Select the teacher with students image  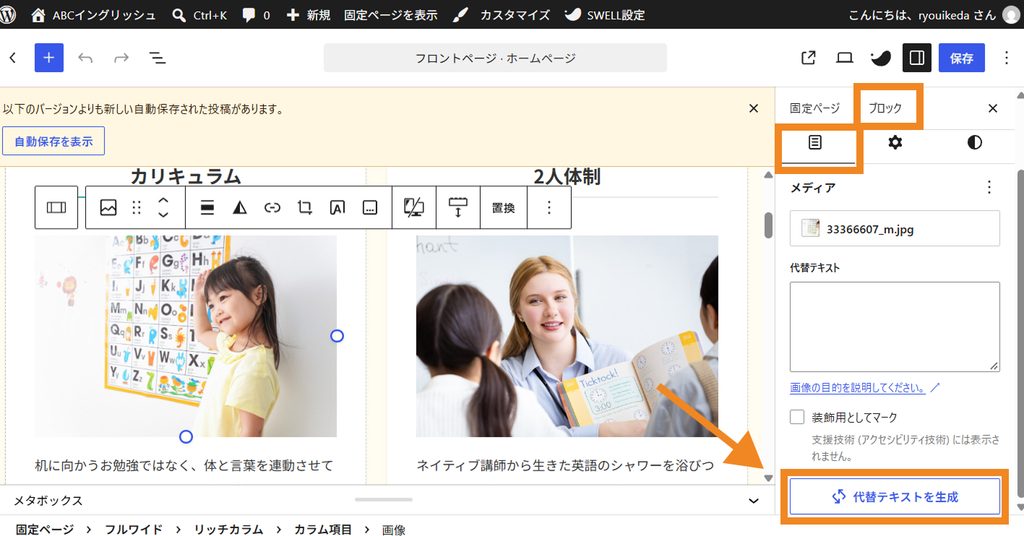pos(567,336)
